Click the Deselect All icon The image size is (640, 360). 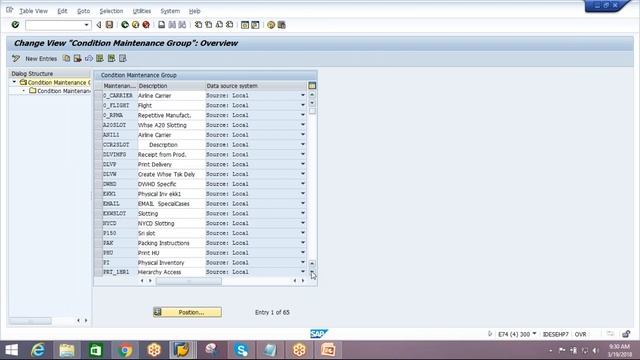click(122, 58)
